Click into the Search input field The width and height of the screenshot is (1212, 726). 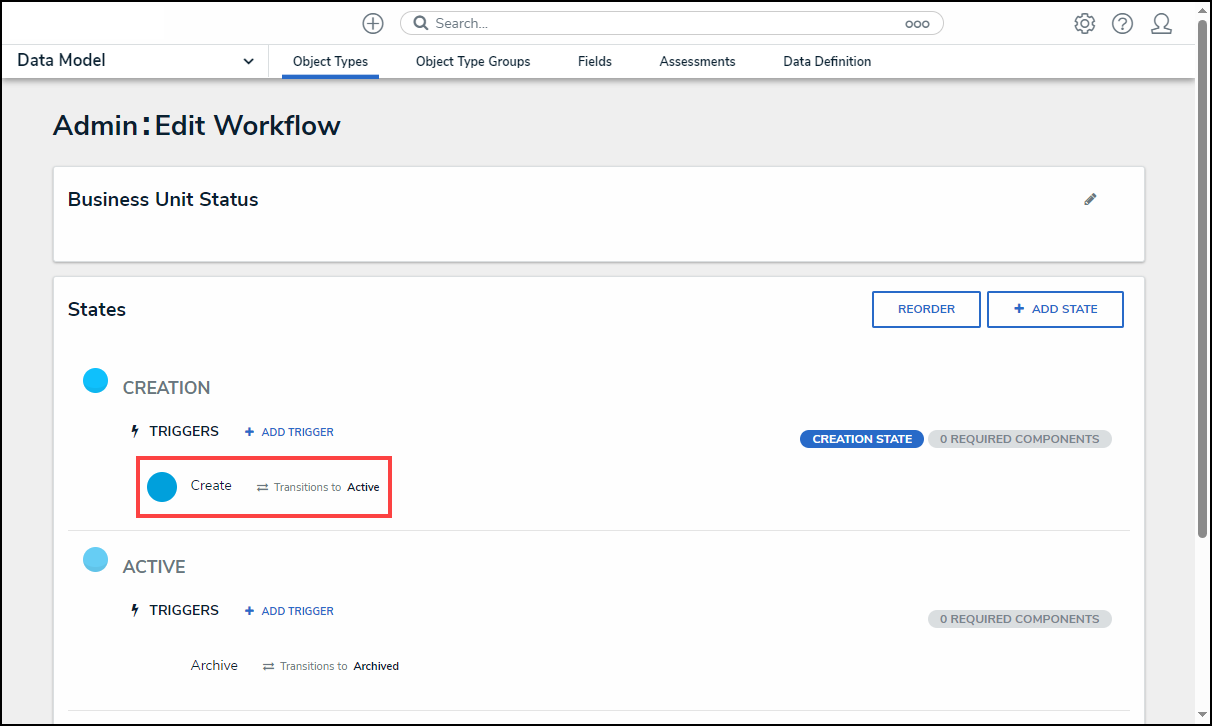click(x=660, y=23)
